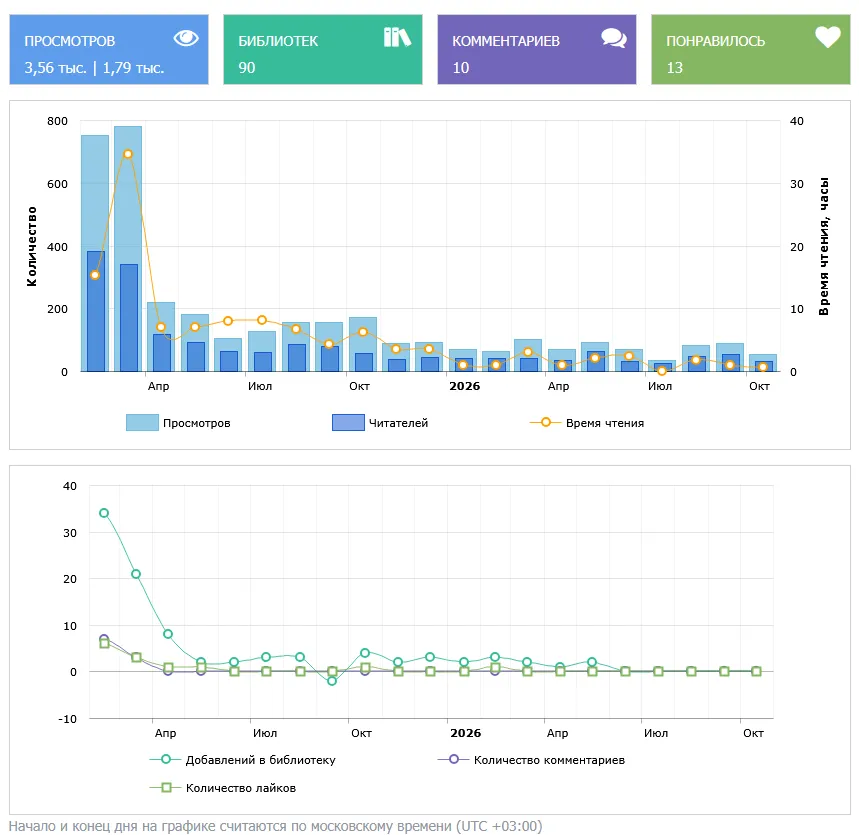The height and width of the screenshot is (835, 859).
Task: Click the eye icon in the Просмотров card
Action: [x=186, y=38]
